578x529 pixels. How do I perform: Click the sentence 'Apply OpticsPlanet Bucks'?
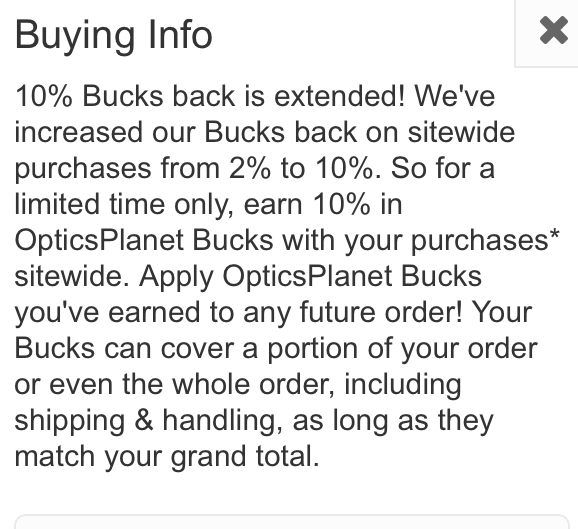click(x=310, y=276)
